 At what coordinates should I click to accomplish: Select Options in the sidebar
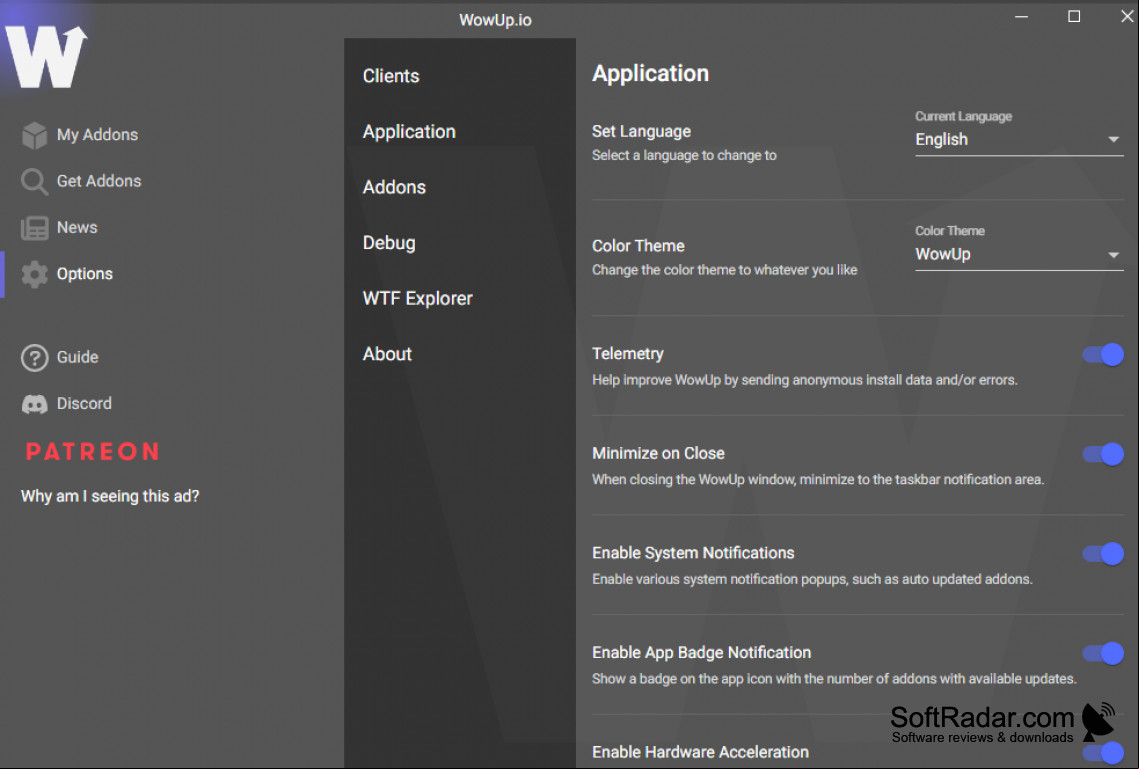(85, 274)
